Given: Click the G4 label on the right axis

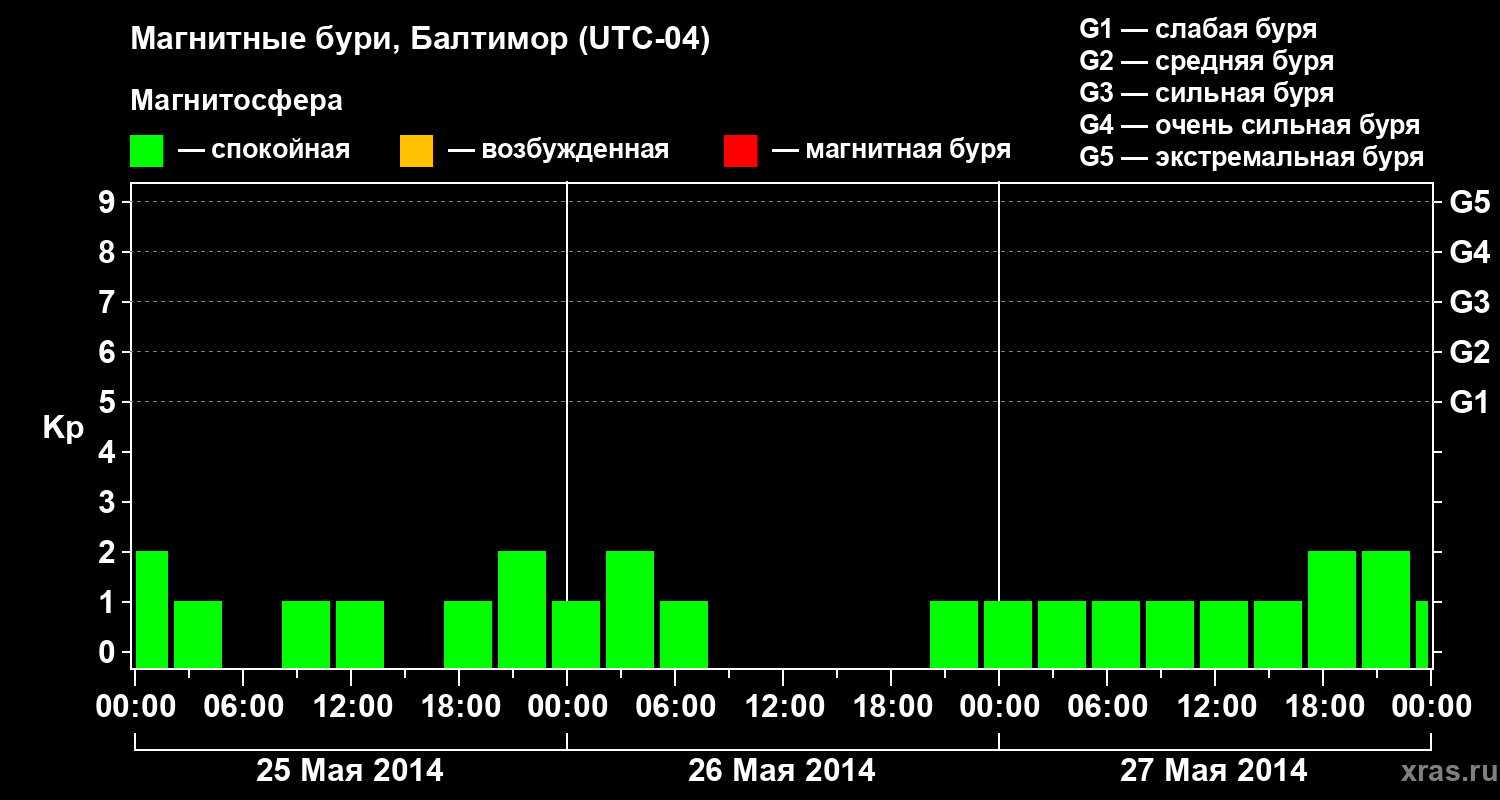Looking at the screenshot, I should [1469, 252].
